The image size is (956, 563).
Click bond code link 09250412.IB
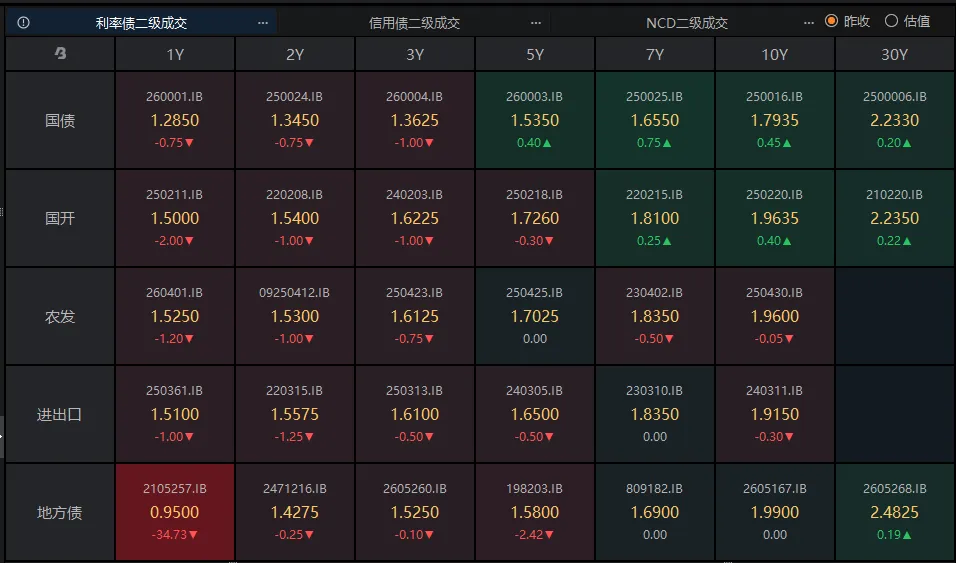point(295,293)
